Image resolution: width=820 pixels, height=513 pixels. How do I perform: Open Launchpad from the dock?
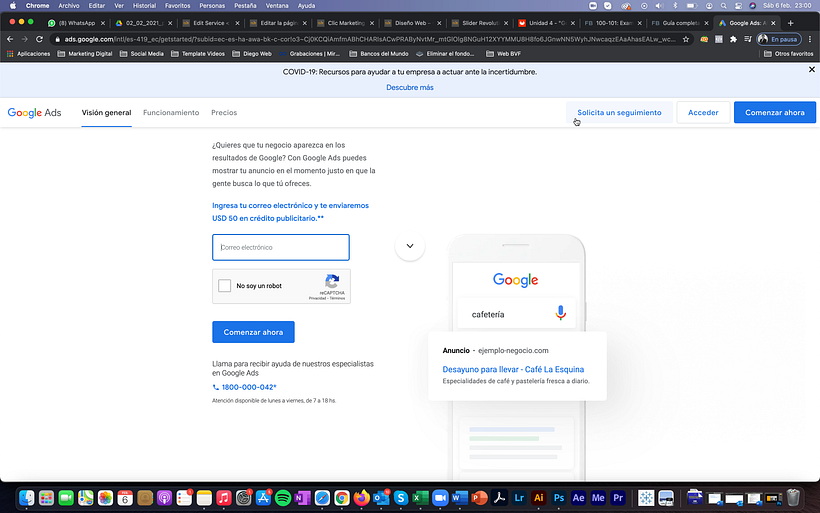(x=47, y=498)
